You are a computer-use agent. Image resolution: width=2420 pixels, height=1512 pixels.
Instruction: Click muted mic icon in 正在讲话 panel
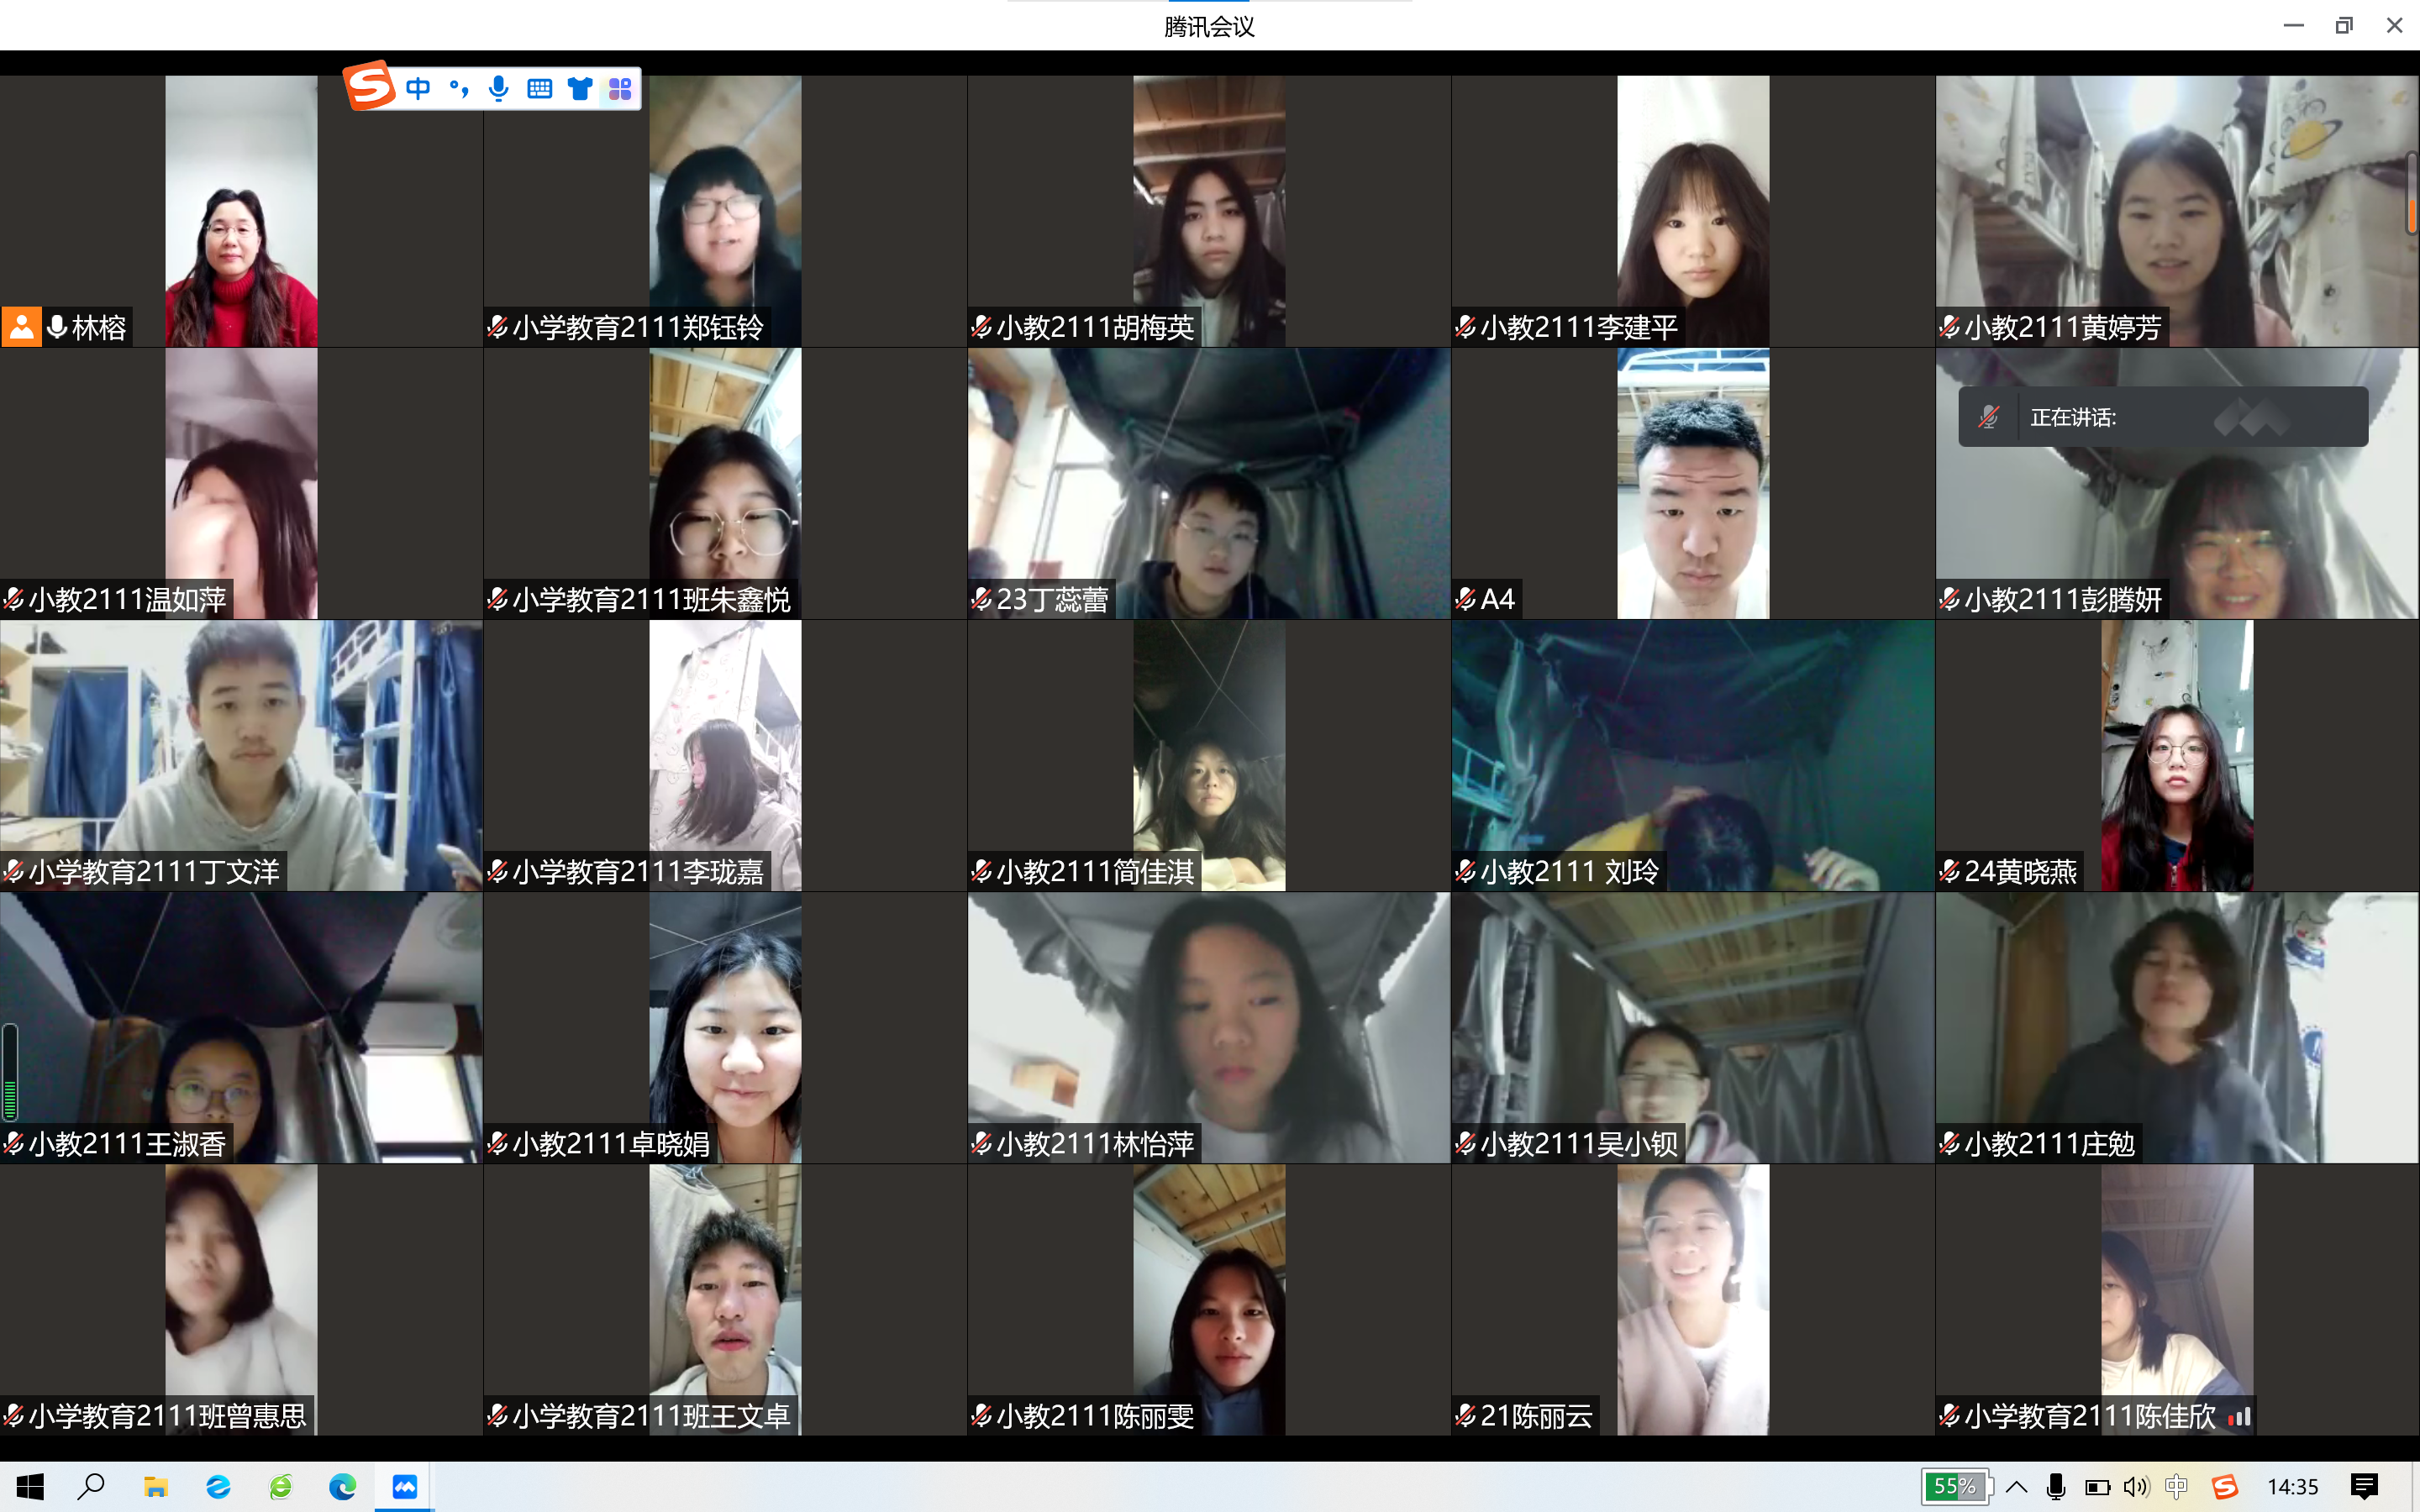pyautogui.click(x=1988, y=417)
